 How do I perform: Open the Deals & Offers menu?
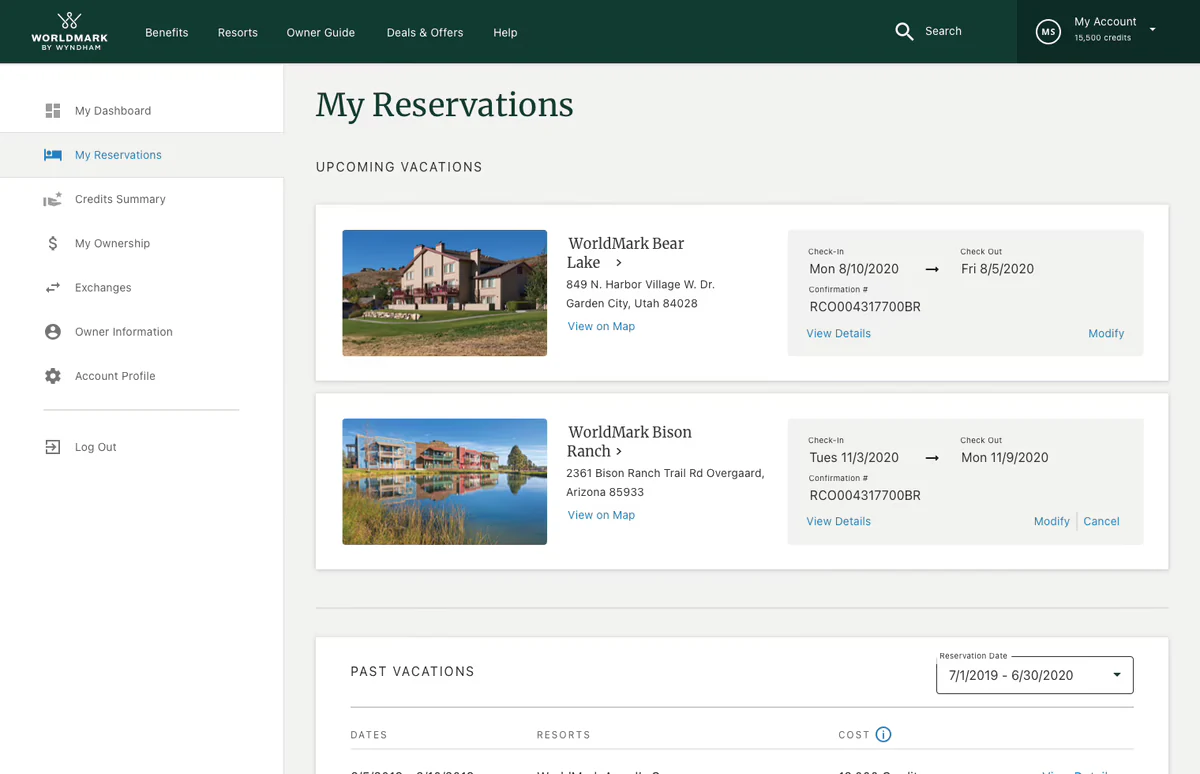point(425,32)
